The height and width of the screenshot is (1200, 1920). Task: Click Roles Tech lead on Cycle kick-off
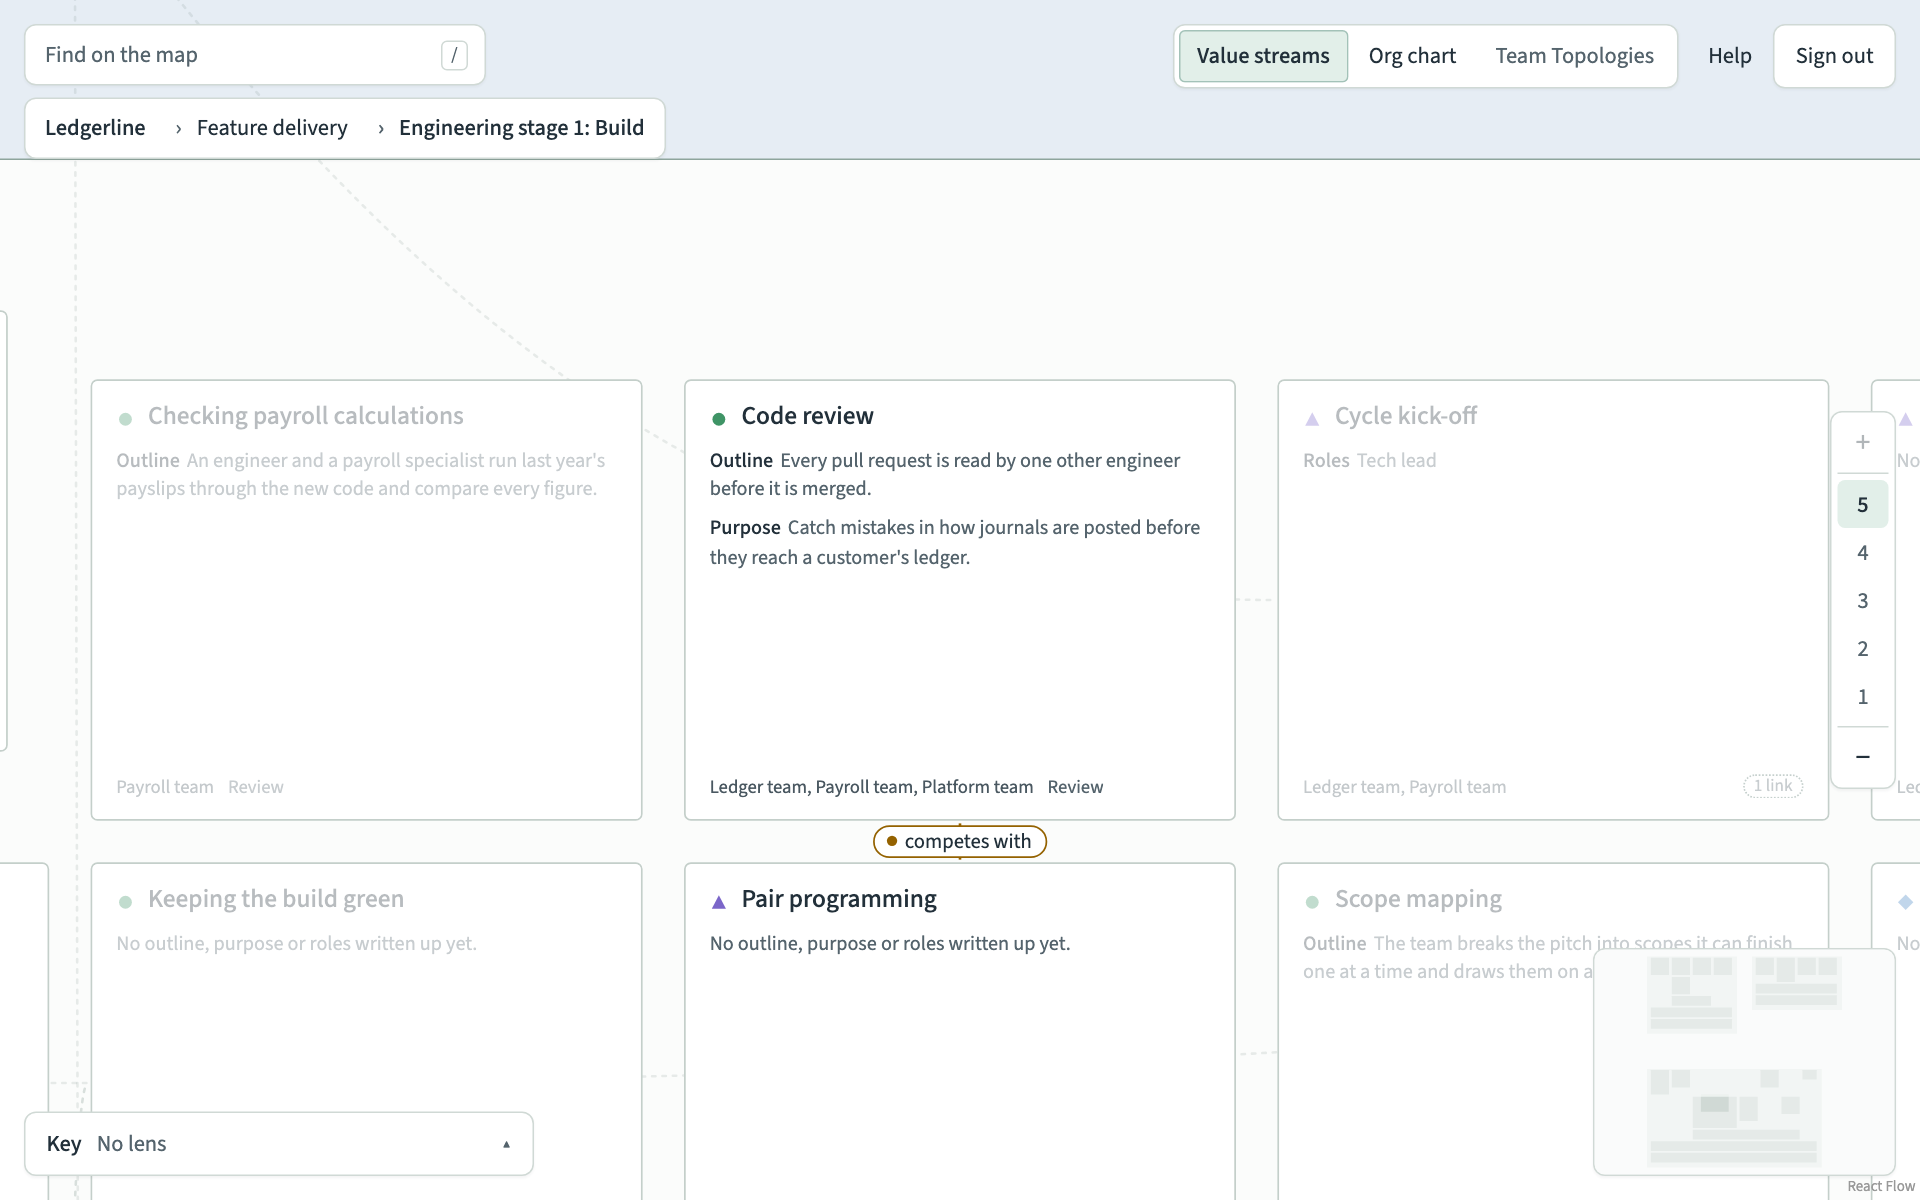(x=1369, y=460)
